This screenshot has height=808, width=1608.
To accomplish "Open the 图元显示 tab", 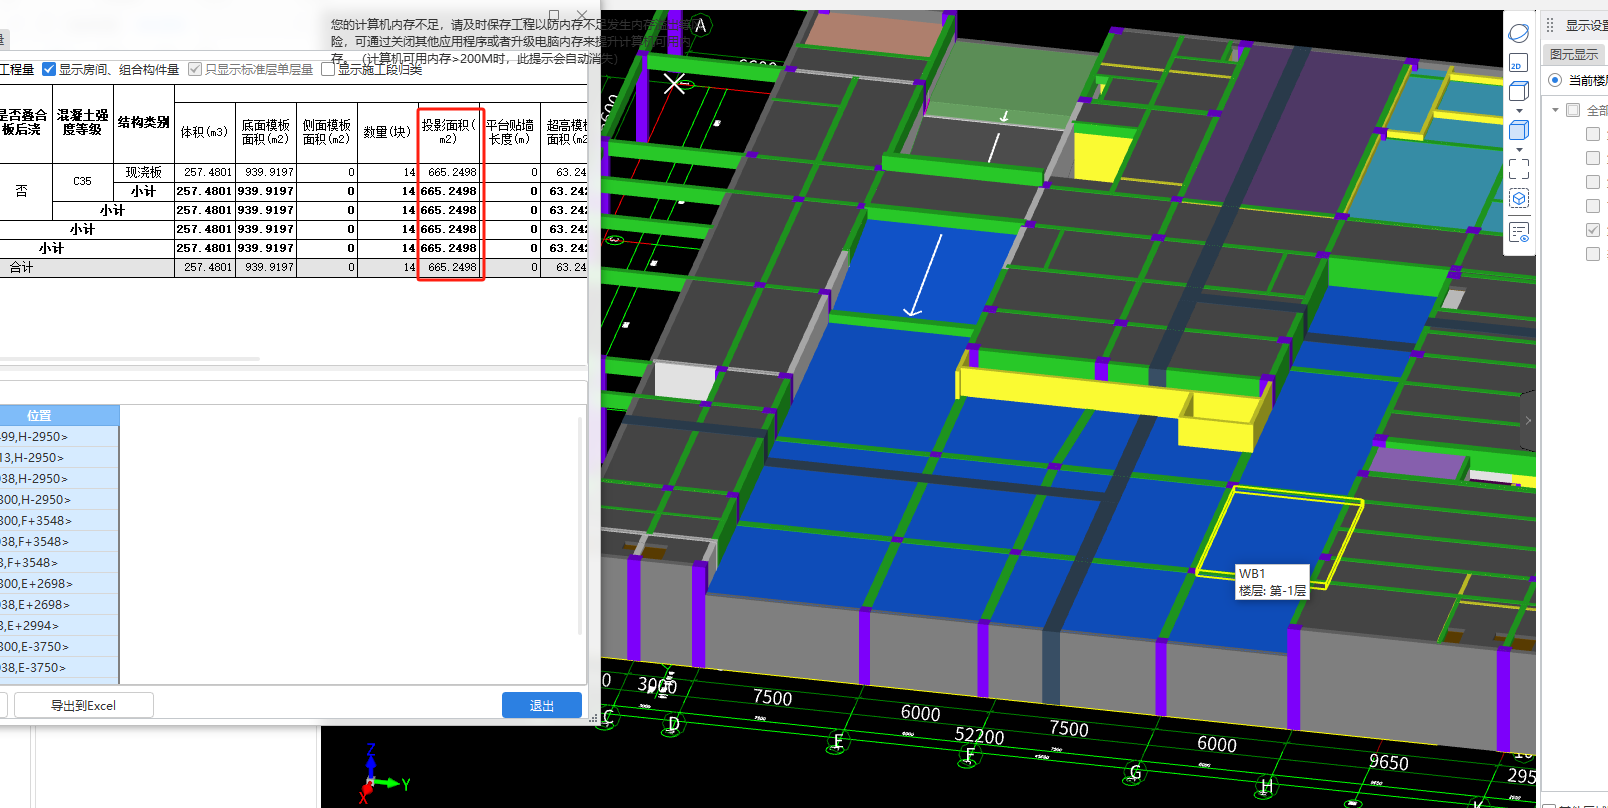I will point(1574,54).
